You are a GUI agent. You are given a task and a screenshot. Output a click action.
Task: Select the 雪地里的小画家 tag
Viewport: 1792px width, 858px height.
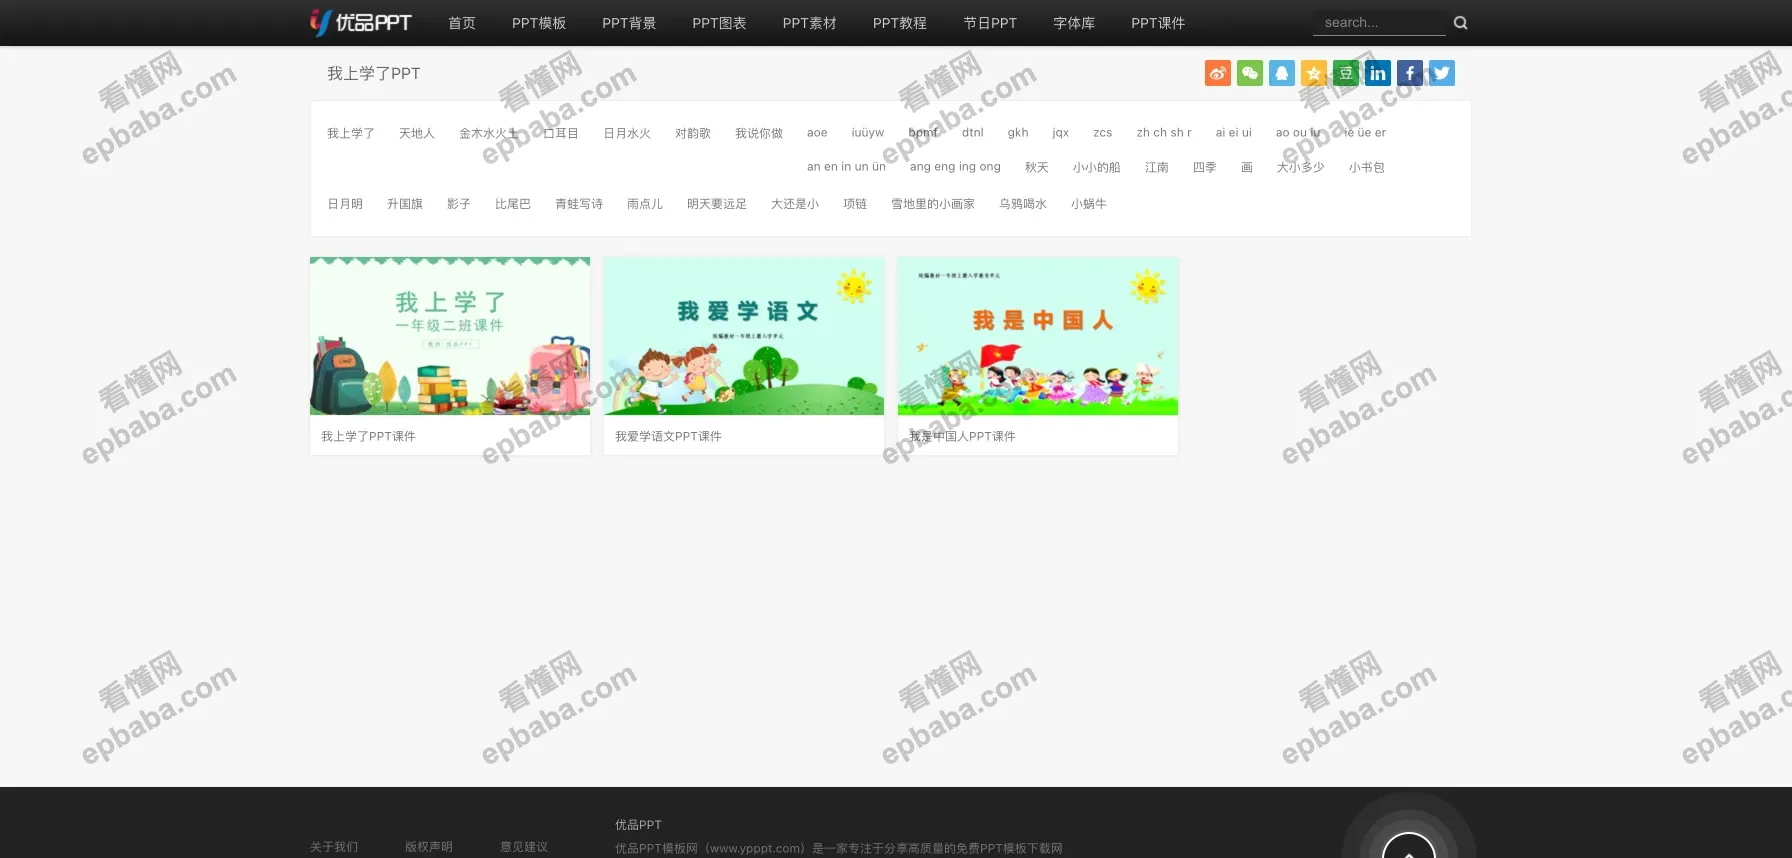tap(933, 204)
